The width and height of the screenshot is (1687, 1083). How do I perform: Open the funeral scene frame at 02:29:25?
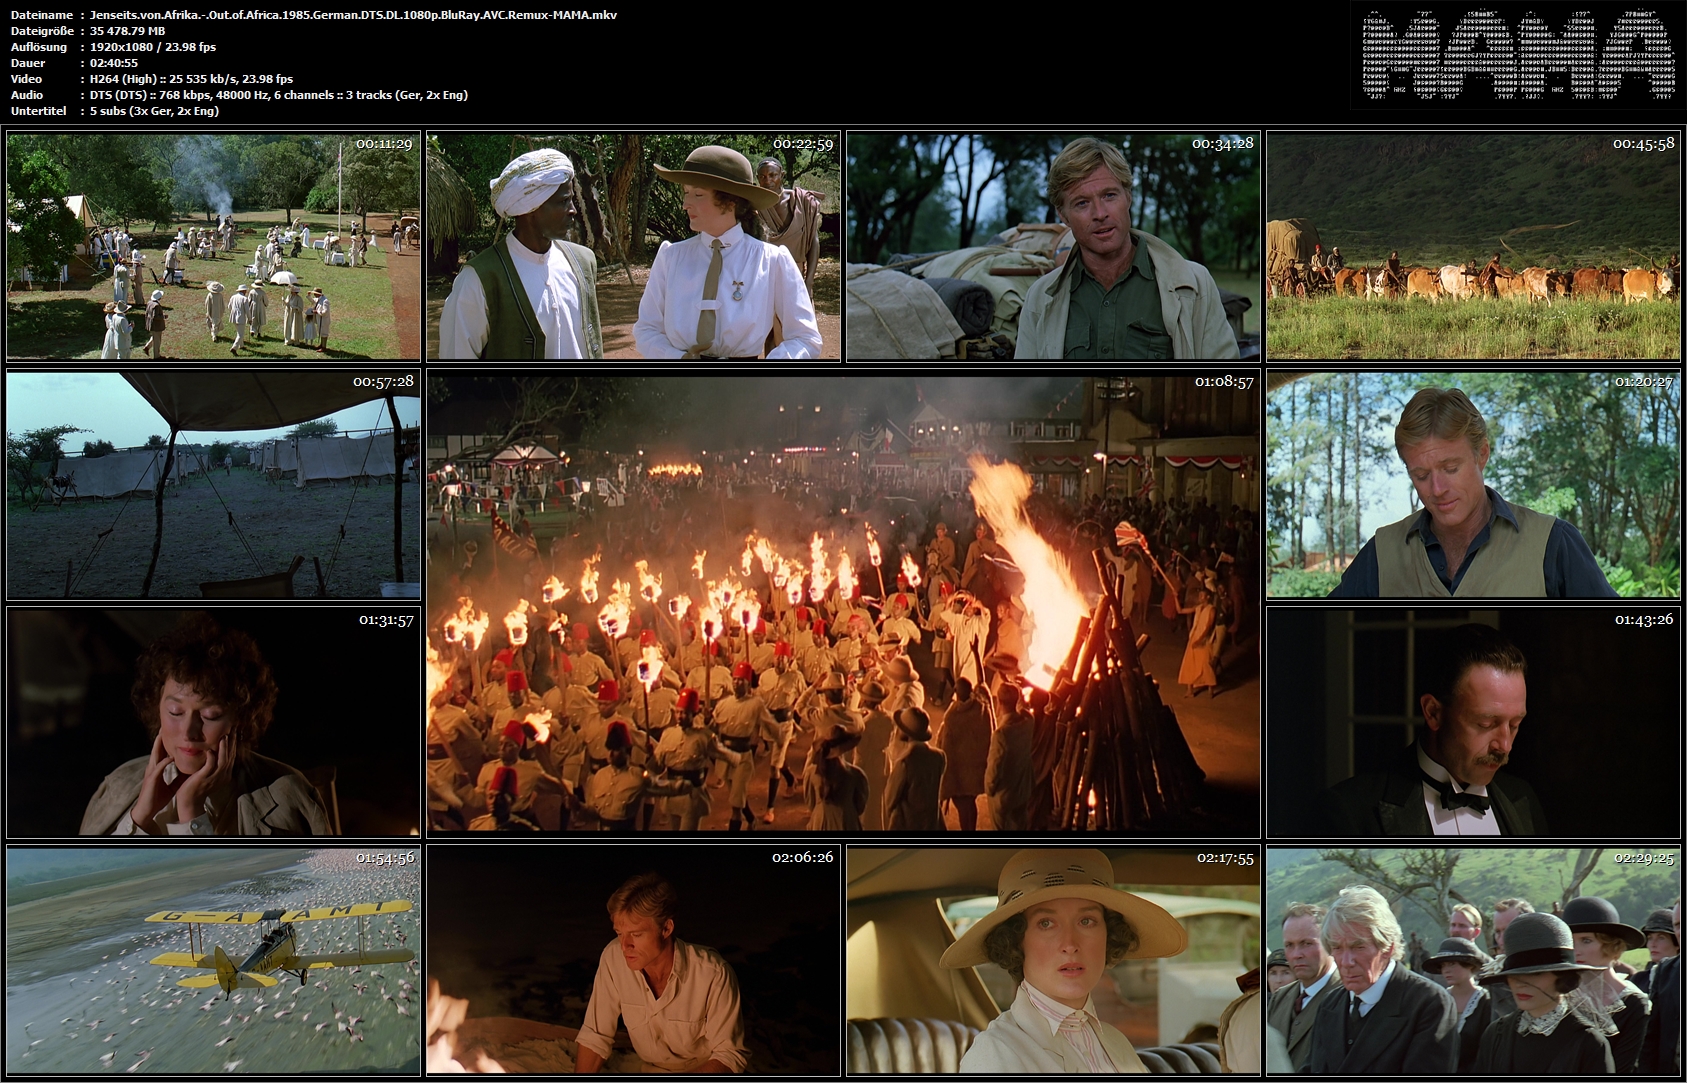click(x=1473, y=960)
